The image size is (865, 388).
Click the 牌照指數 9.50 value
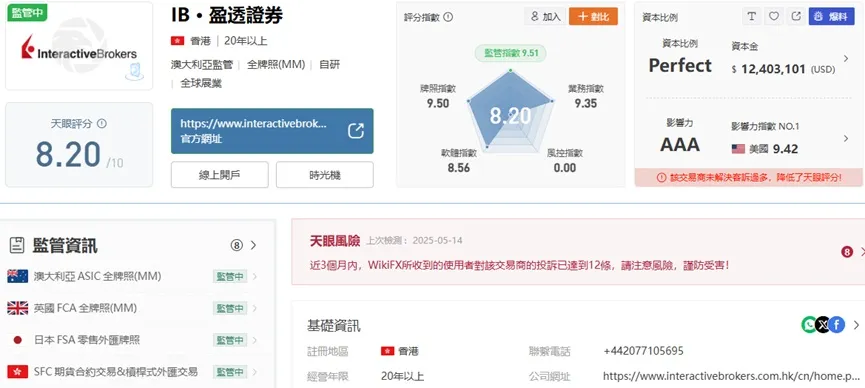(438, 103)
